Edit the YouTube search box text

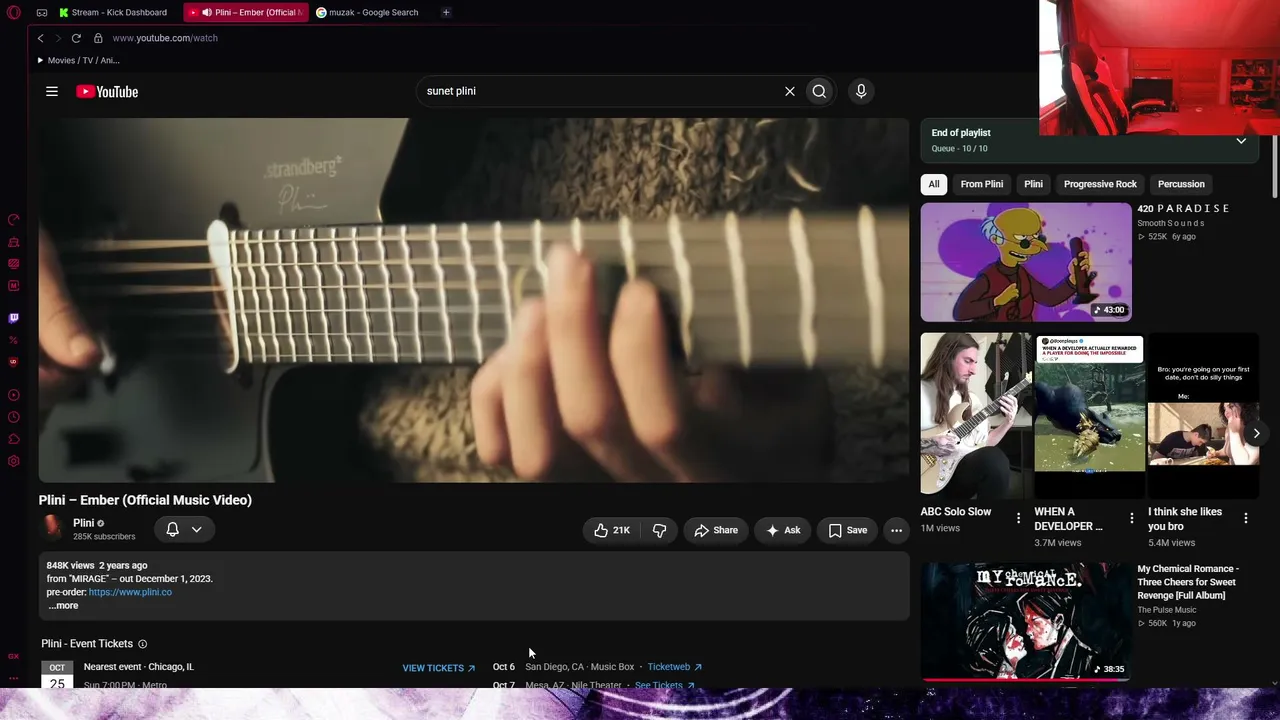coord(600,91)
